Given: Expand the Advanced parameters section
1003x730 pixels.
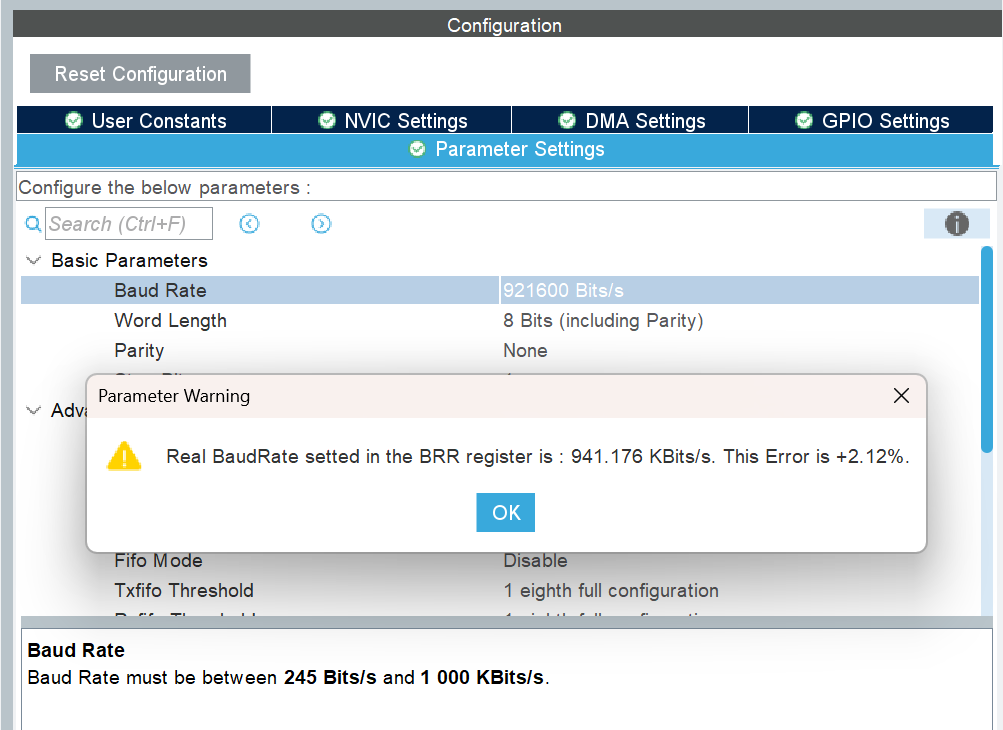Looking at the screenshot, I should click(34, 410).
